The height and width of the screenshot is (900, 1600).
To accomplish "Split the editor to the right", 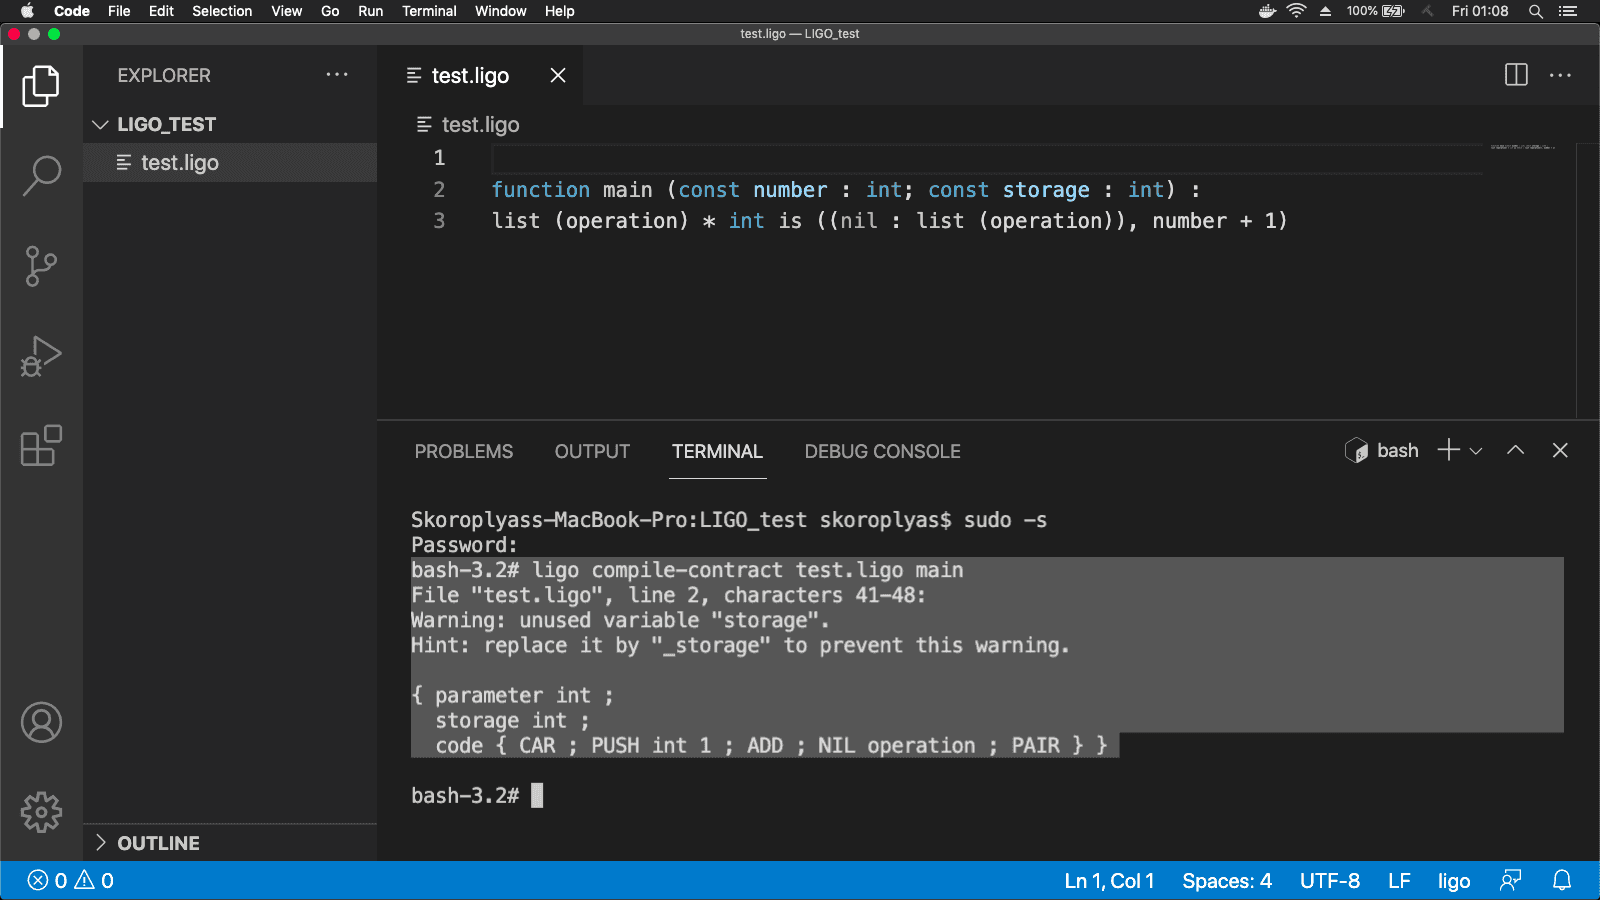I will point(1516,75).
